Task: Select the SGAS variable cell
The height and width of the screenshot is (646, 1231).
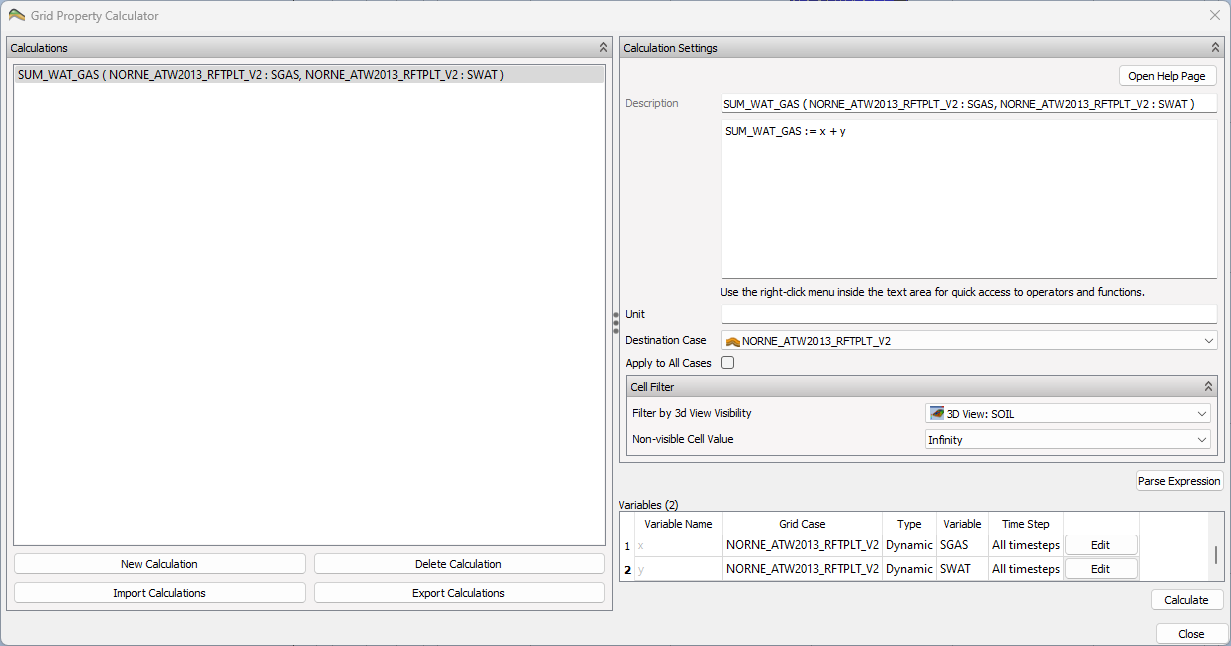Action: pyautogui.click(x=962, y=545)
